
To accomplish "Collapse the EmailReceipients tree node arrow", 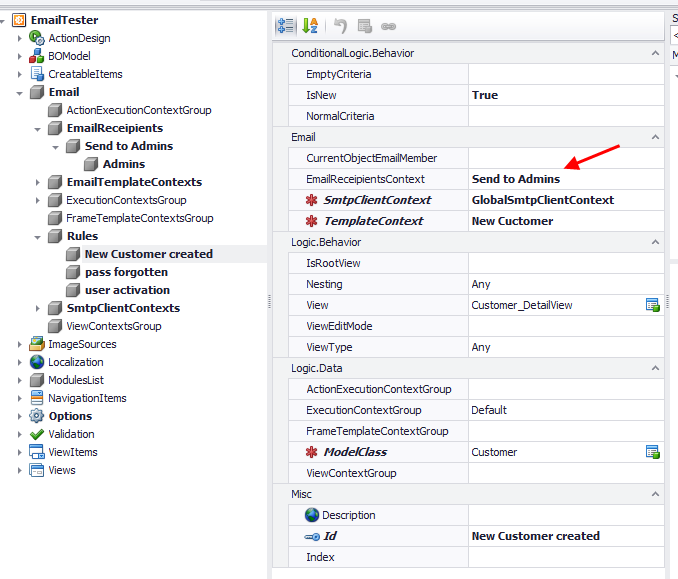I will [38, 129].
